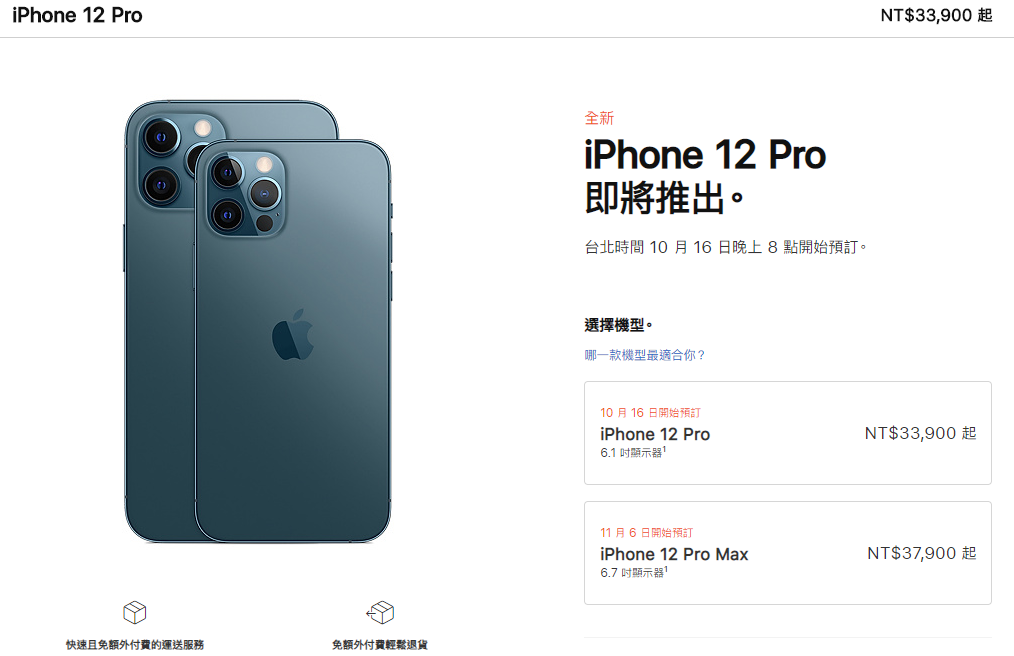Click the Apple logo on phone back
Image resolution: width=1014 pixels, height=656 pixels.
click(293, 334)
